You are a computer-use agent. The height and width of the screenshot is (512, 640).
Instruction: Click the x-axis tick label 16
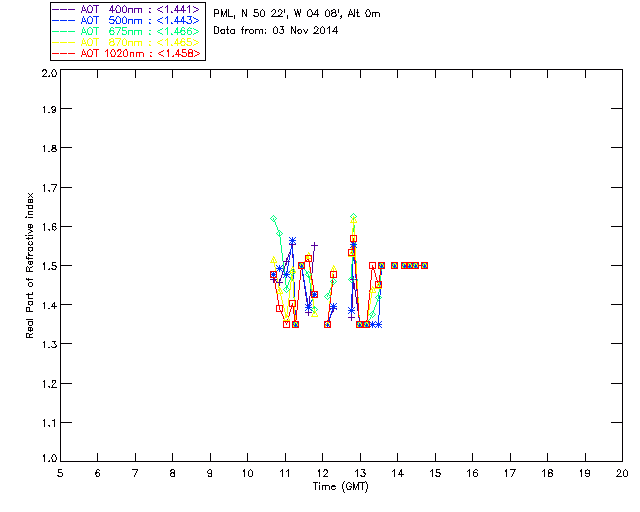(x=472, y=473)
